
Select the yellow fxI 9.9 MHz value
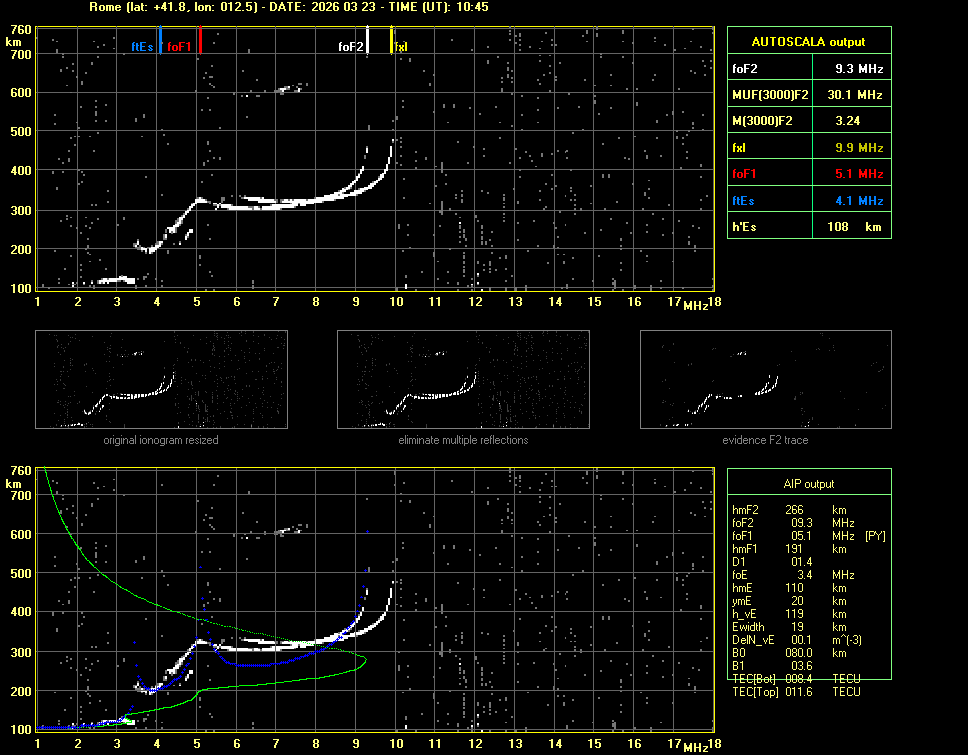[x=858, y=147]
